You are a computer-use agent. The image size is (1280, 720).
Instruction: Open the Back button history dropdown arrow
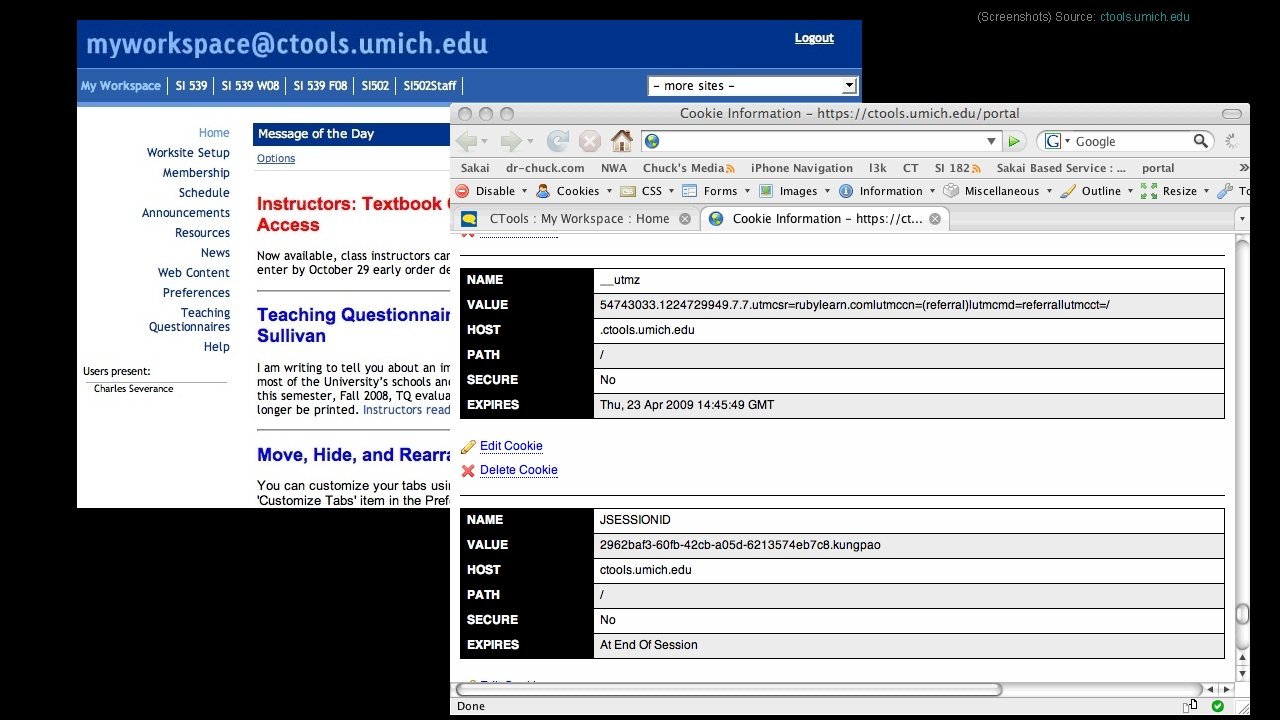[483, 142]
